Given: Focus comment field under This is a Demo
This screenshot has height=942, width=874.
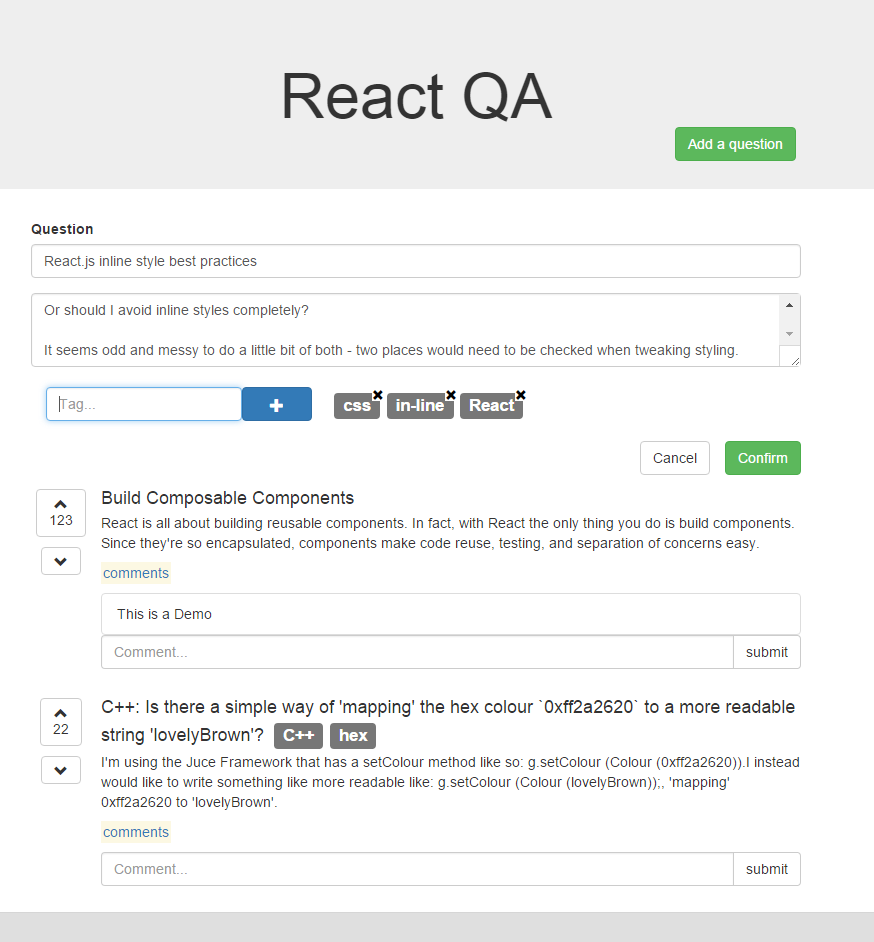Looking at the screenshot, I should coord(417,652).
